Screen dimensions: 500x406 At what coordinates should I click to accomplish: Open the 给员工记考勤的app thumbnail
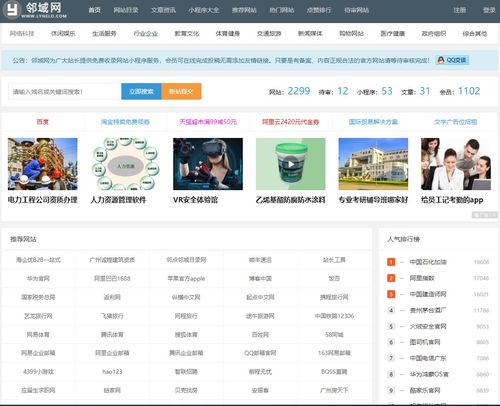[x=456, y=164]
